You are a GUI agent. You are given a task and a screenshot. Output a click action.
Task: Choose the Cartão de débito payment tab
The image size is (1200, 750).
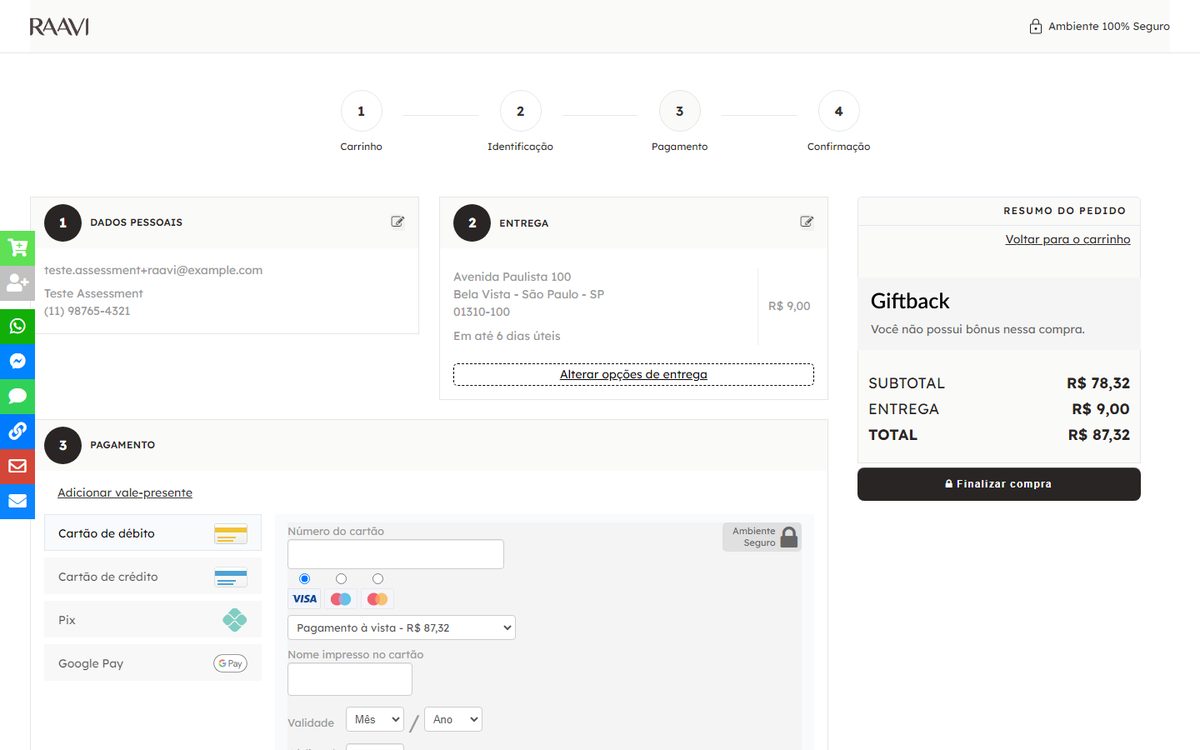click(153, 533)
